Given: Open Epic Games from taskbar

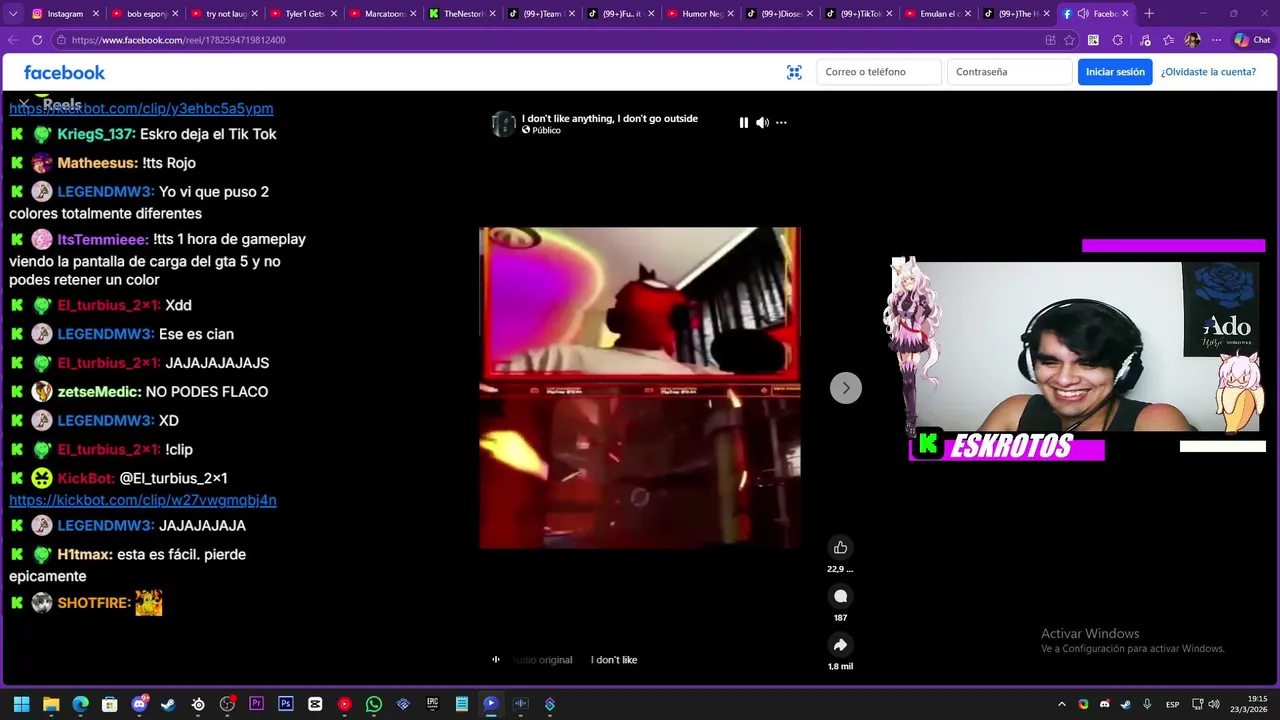Looking at the screenshot, I should pos(432,704).
